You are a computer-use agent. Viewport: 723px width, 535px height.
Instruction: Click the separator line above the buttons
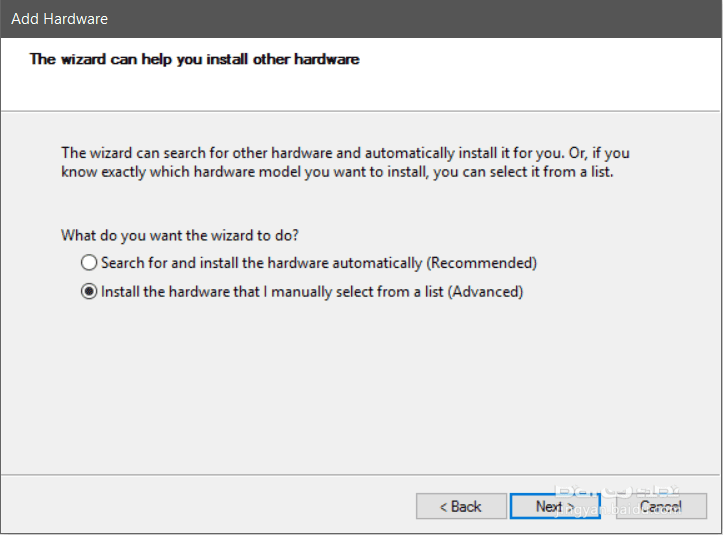coord(360,474)
